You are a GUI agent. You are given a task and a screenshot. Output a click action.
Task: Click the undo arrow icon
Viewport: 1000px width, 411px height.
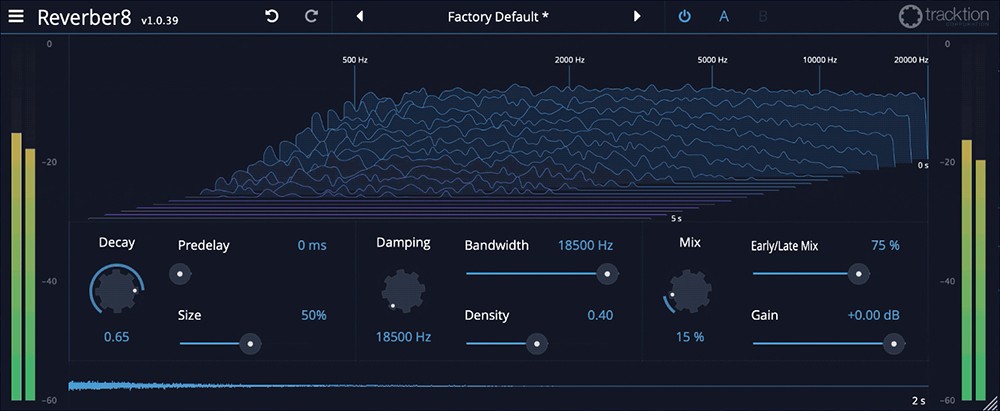pos(272,16)
